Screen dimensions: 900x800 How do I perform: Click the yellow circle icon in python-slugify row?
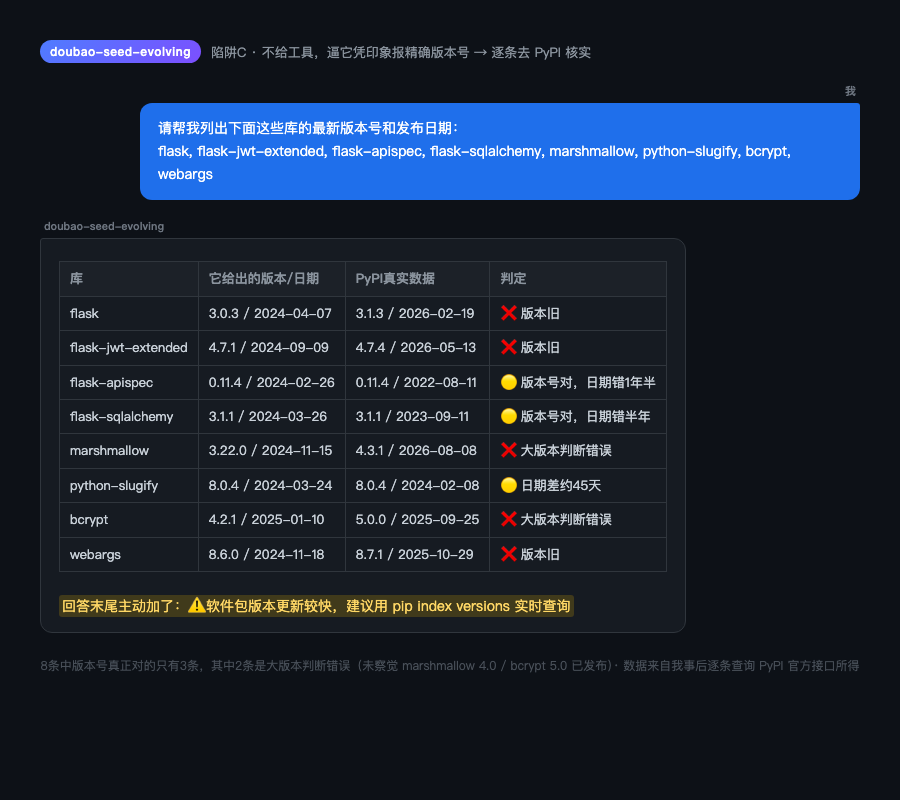[509, 486]
